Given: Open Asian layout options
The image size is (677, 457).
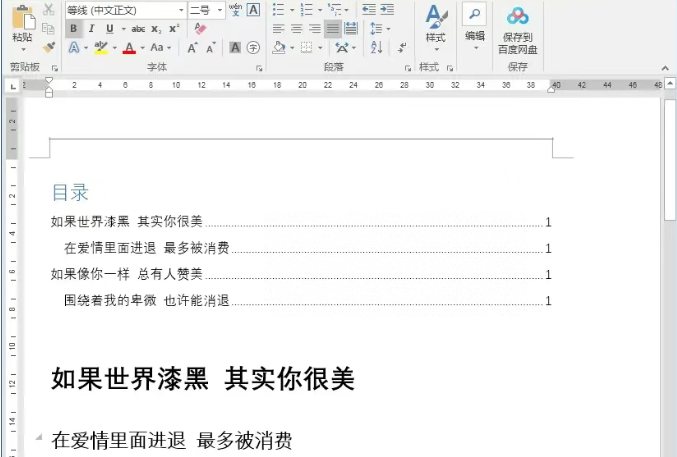Looking at the screenshot, I should click(x=345, y=48).
